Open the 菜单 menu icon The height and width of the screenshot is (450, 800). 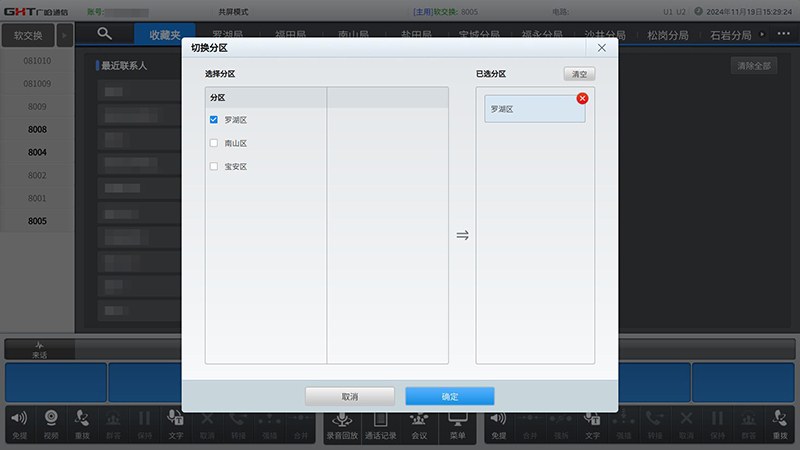(457, 423)
